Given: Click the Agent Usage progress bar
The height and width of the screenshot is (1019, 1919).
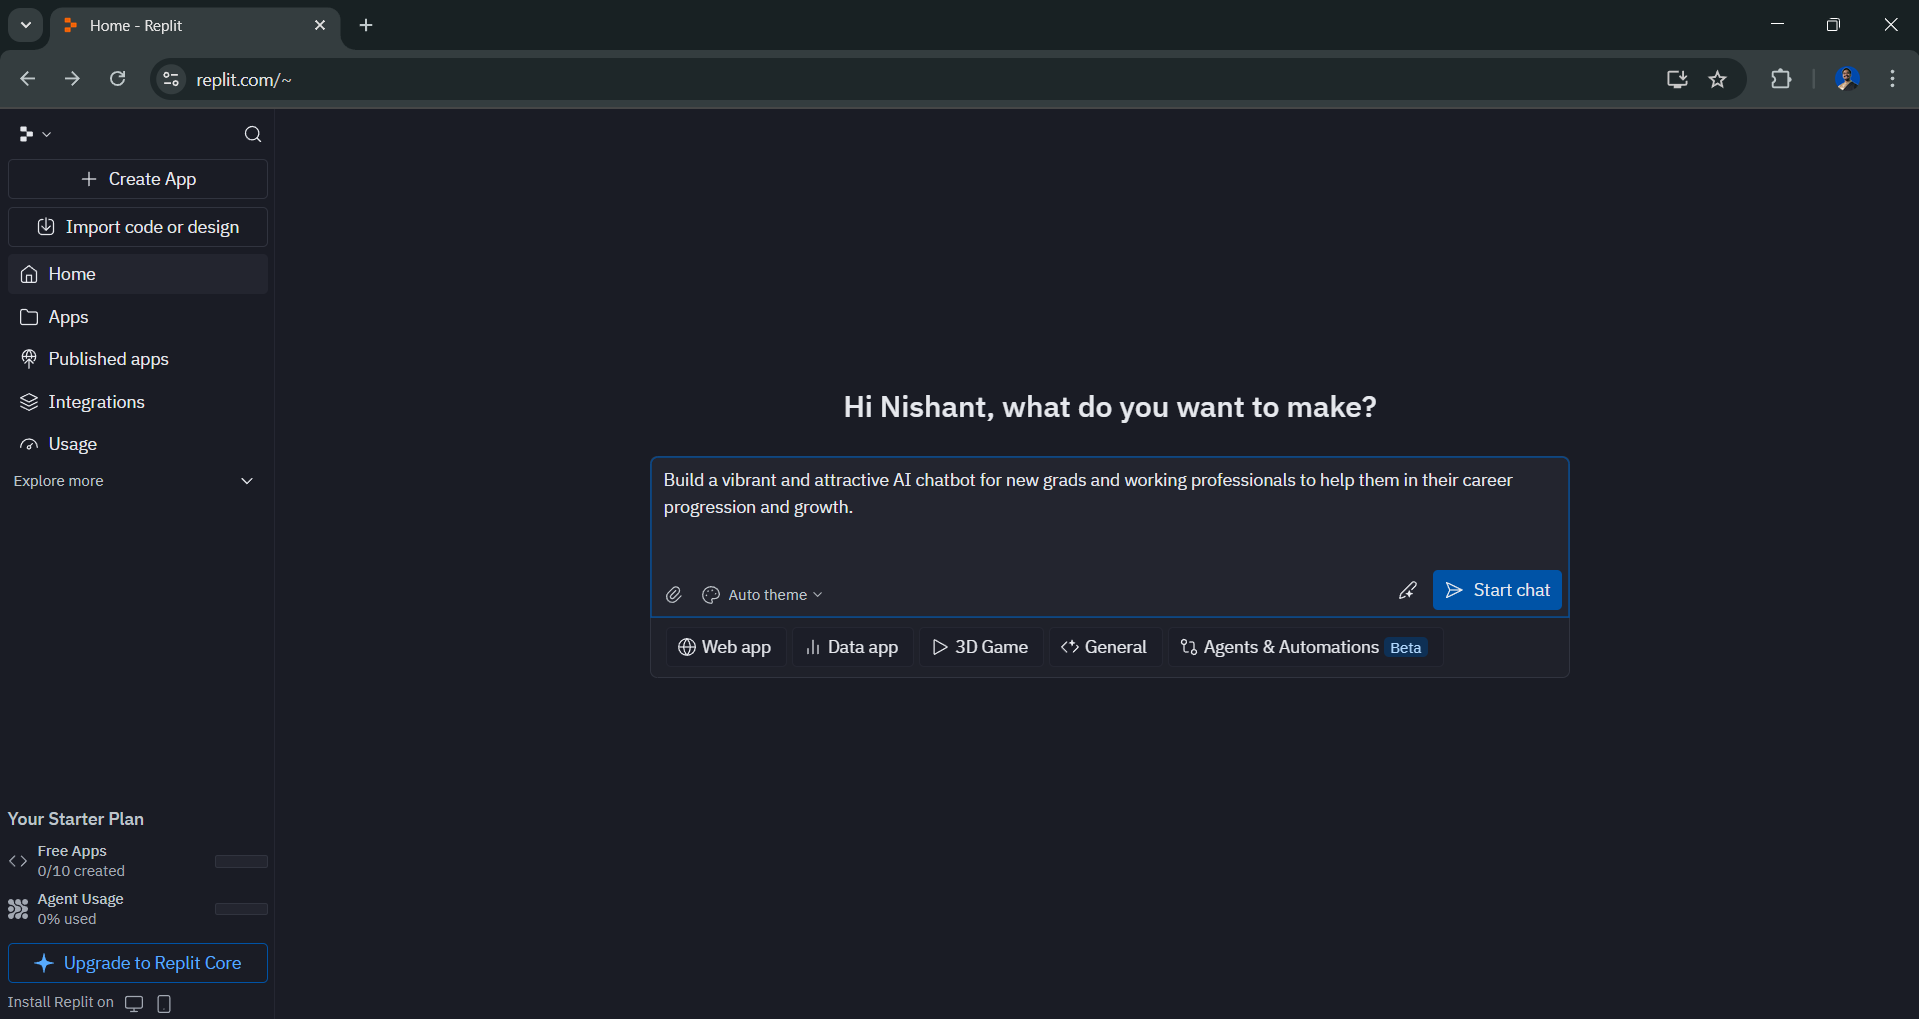Looking at the screenshot, I should pos(241,910).
